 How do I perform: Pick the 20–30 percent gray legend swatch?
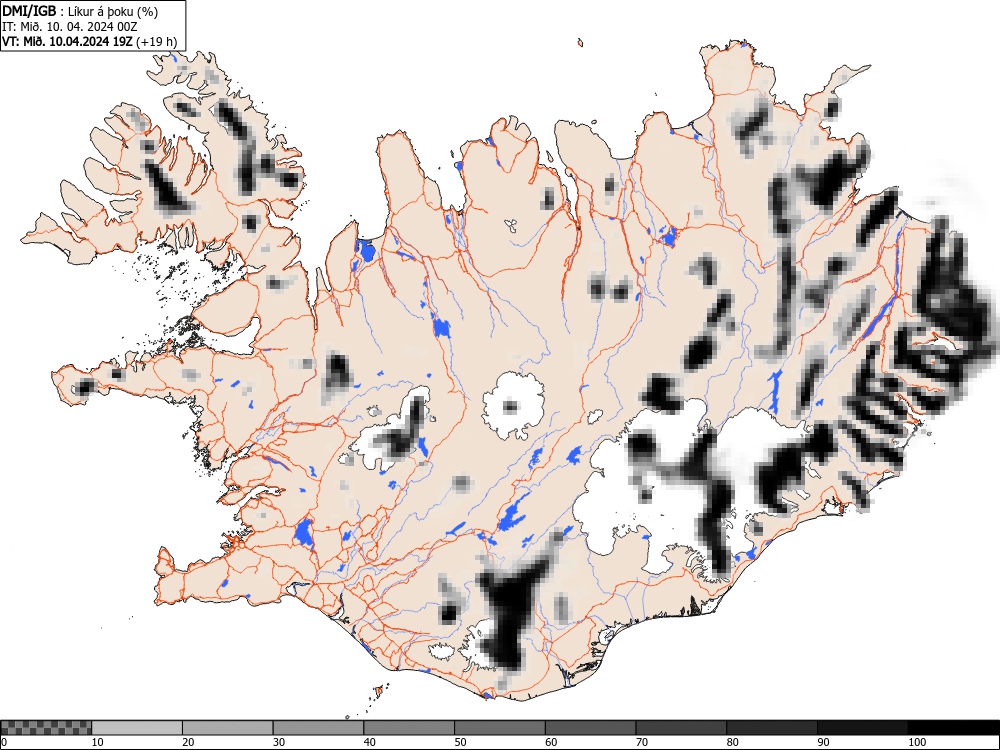pyautogui.click(x=228, y=728)
